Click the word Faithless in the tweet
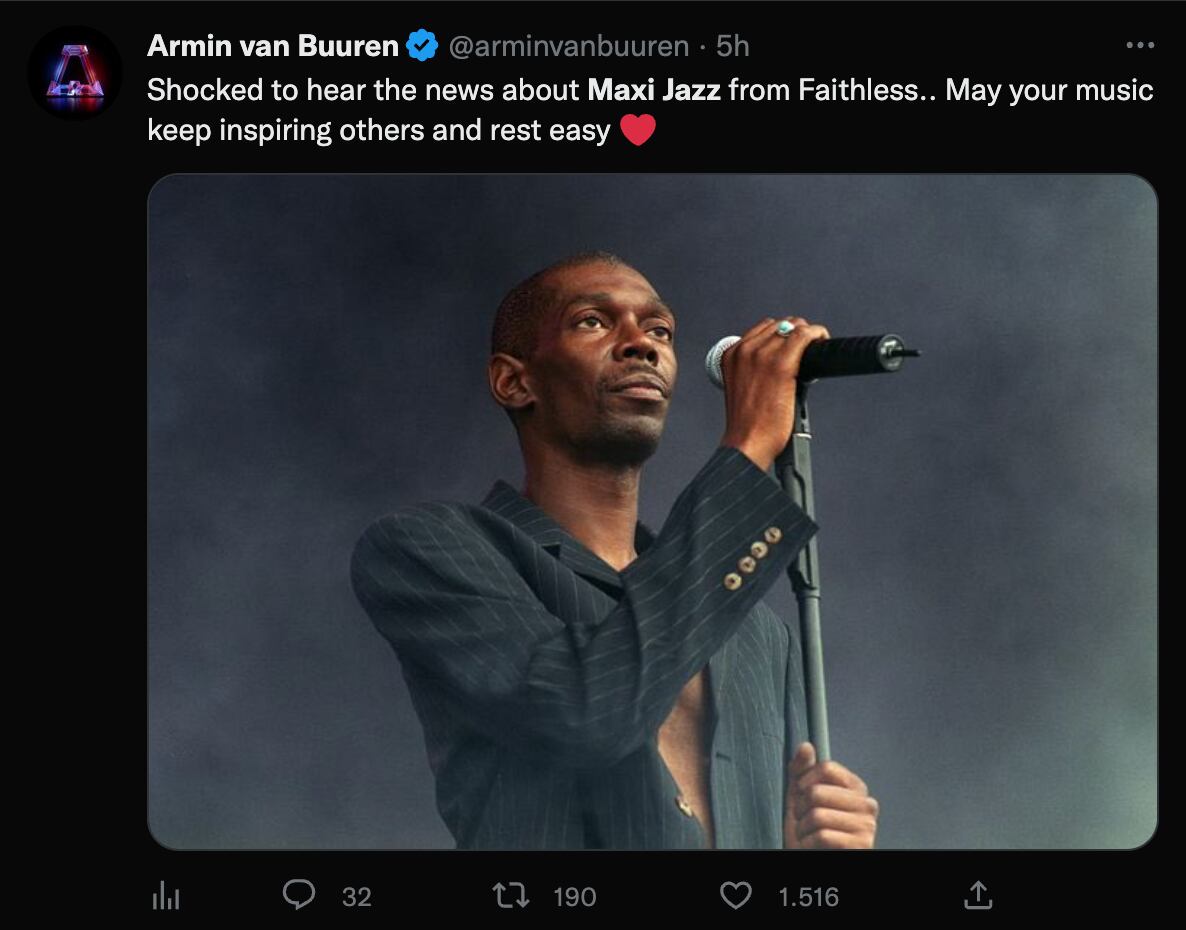The image size is (1186, 930). point(851,91)
